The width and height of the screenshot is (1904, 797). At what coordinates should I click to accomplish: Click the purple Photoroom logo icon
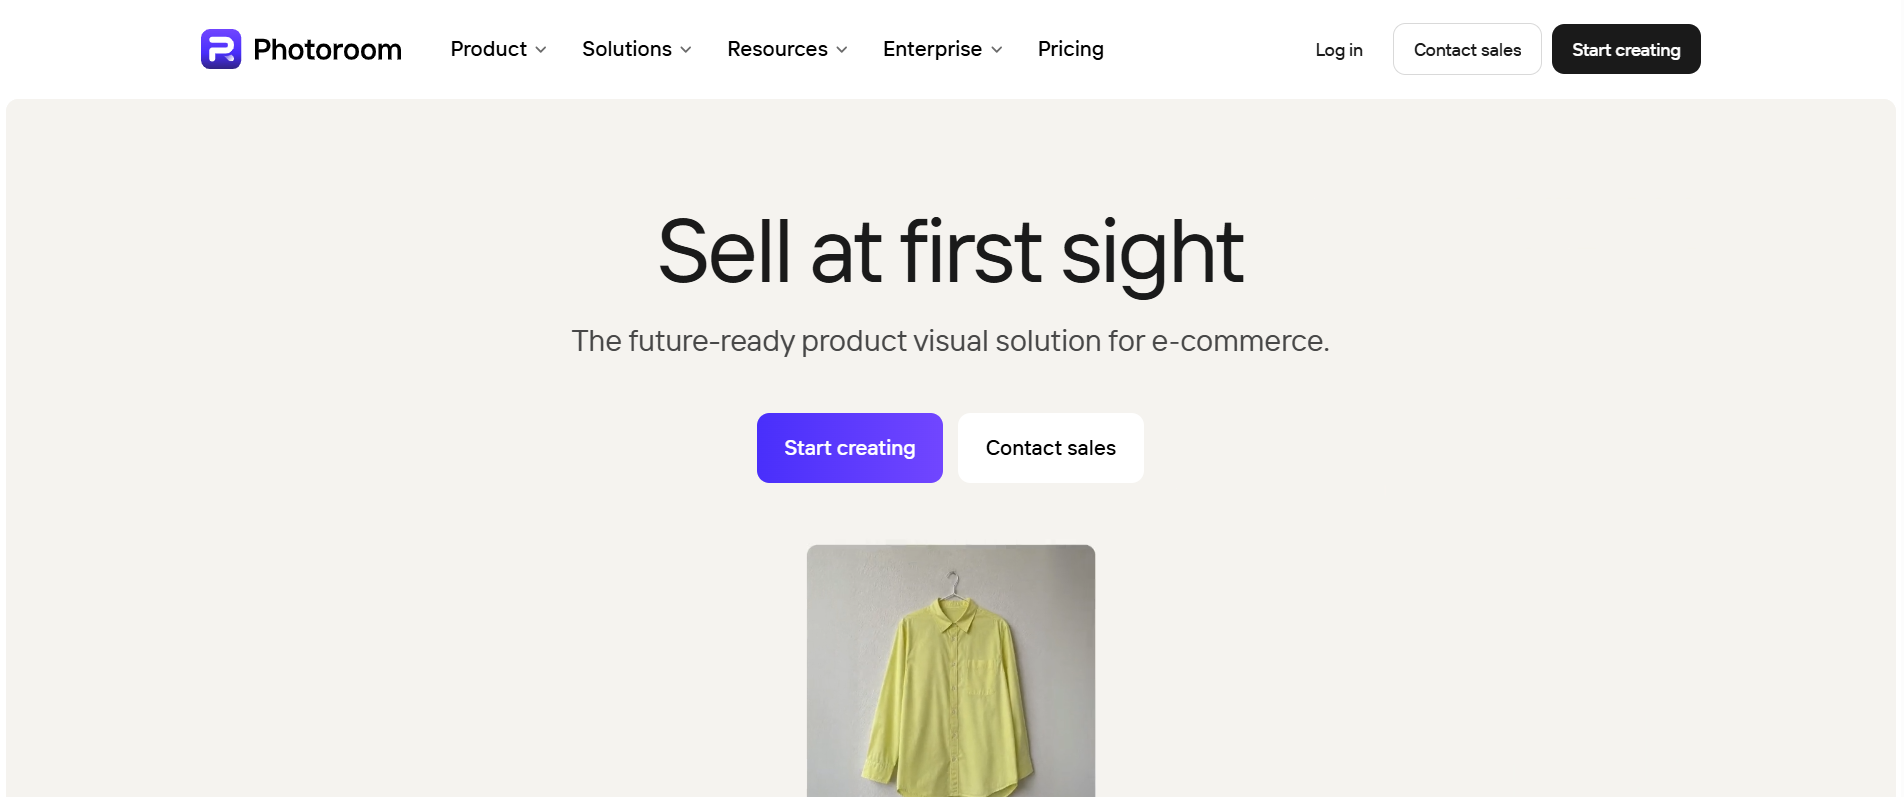221,49
